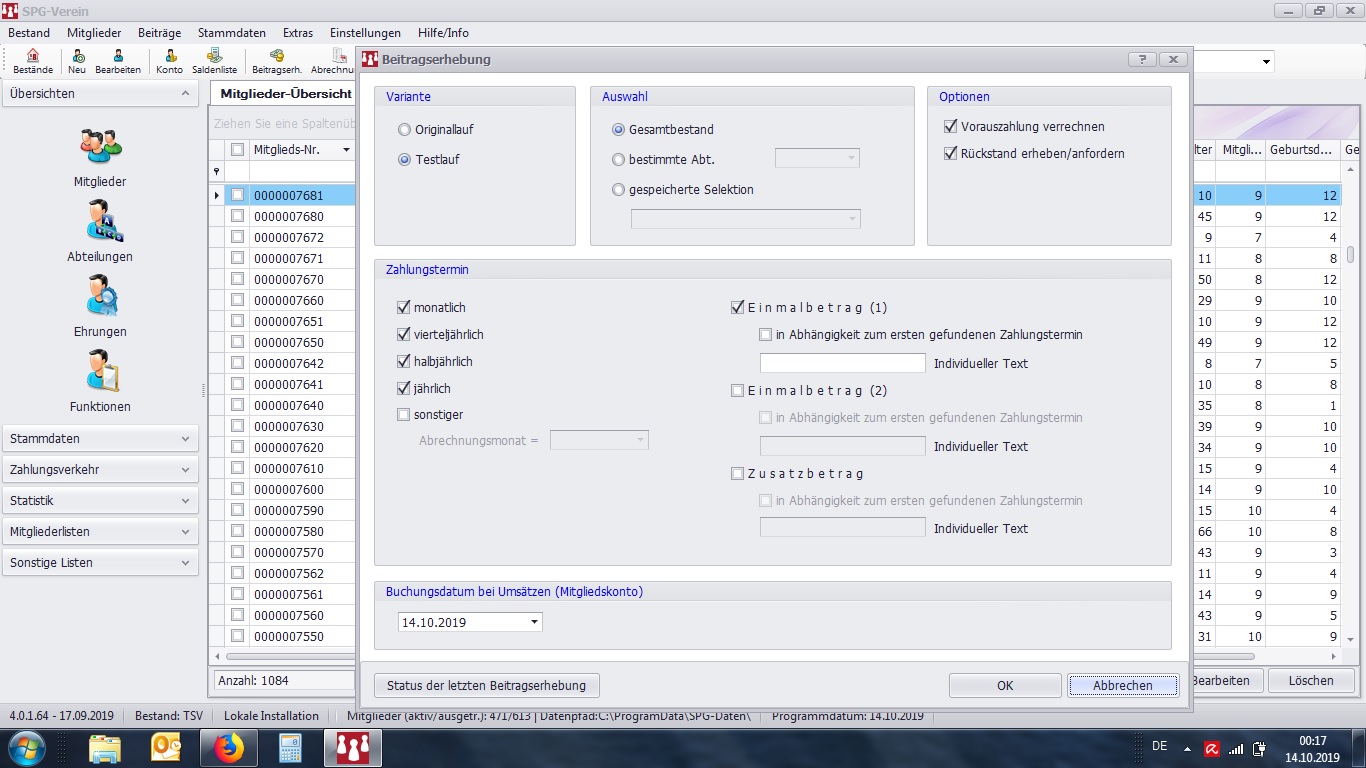Open the Beiträge menu
Image resolution: width=1366 pixels, height=768 pixels.
pos(159,33)
